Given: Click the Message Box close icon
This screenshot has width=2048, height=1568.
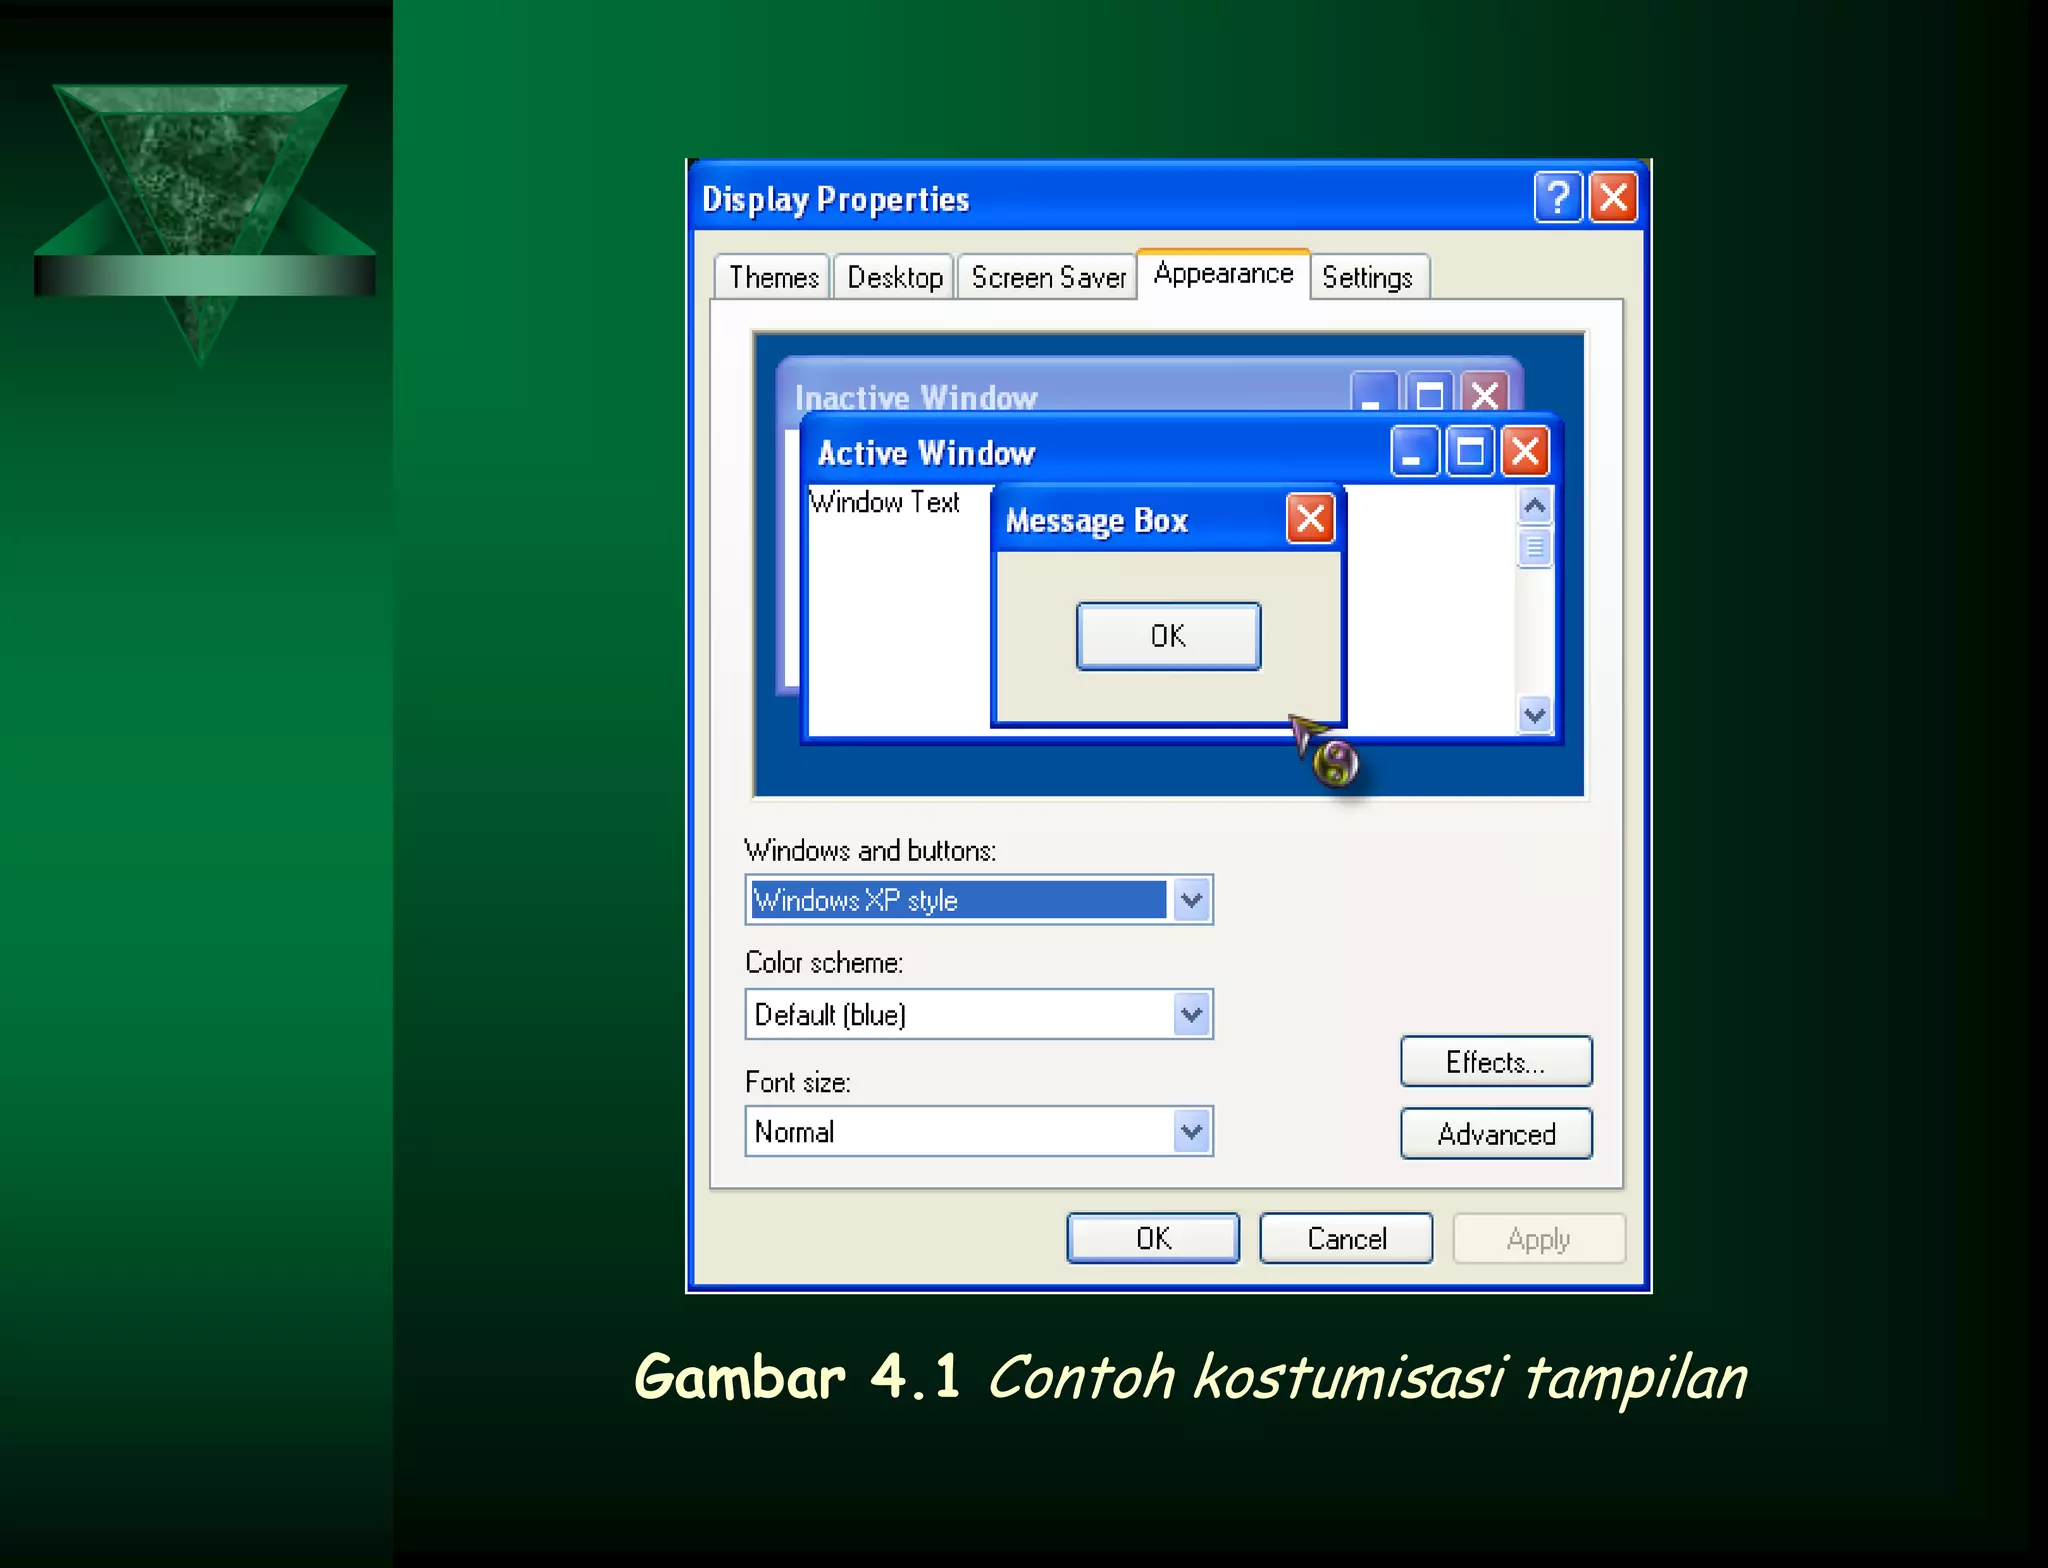Looking at the screenshot, I should [1310, 519].
